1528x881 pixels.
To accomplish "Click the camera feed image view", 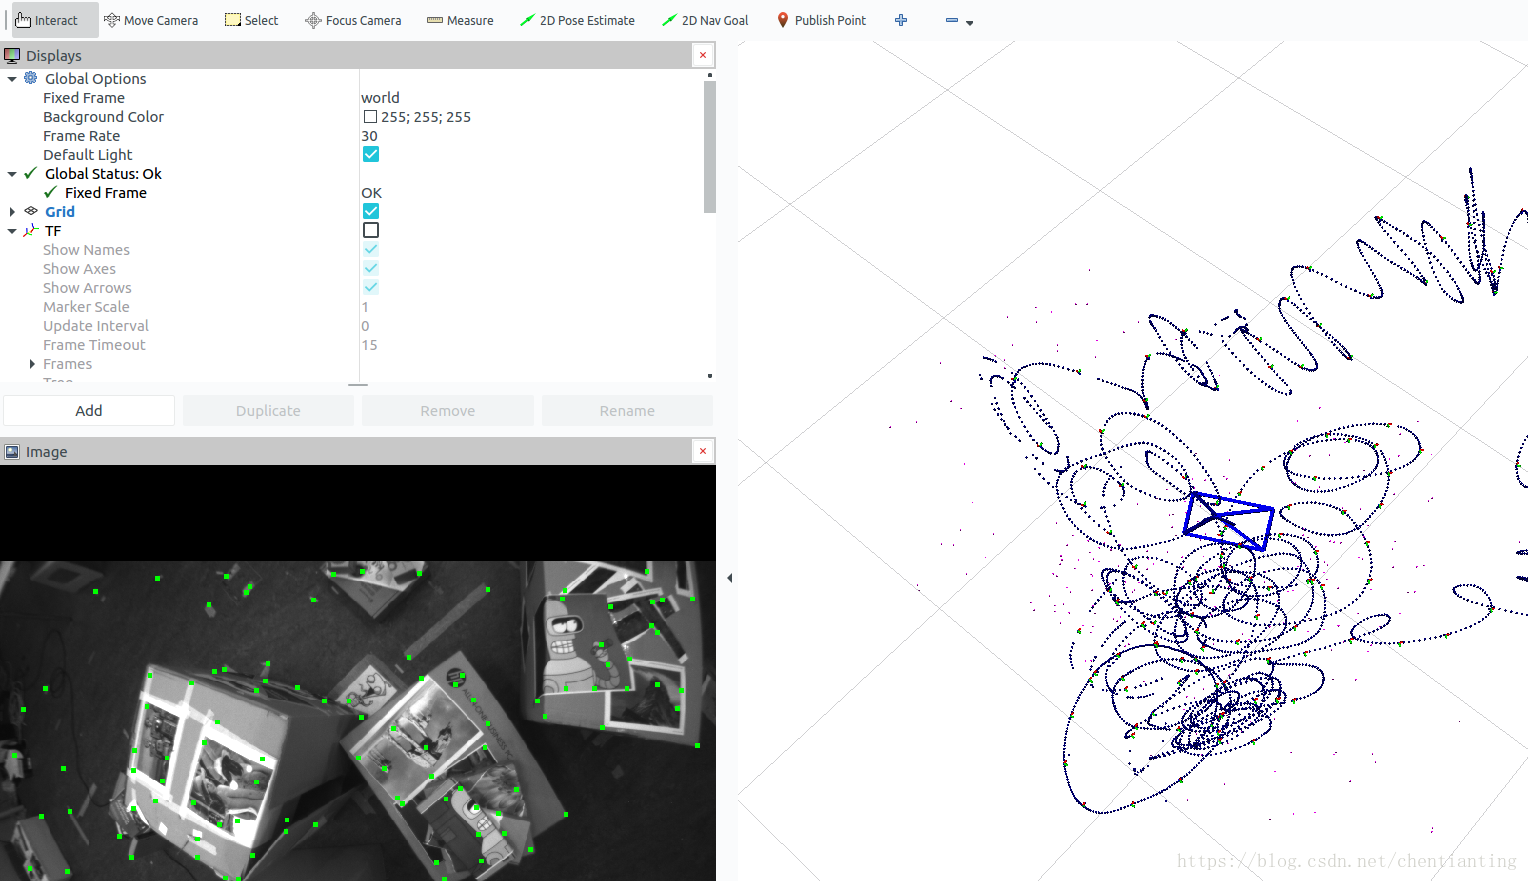I will (358, 673).
